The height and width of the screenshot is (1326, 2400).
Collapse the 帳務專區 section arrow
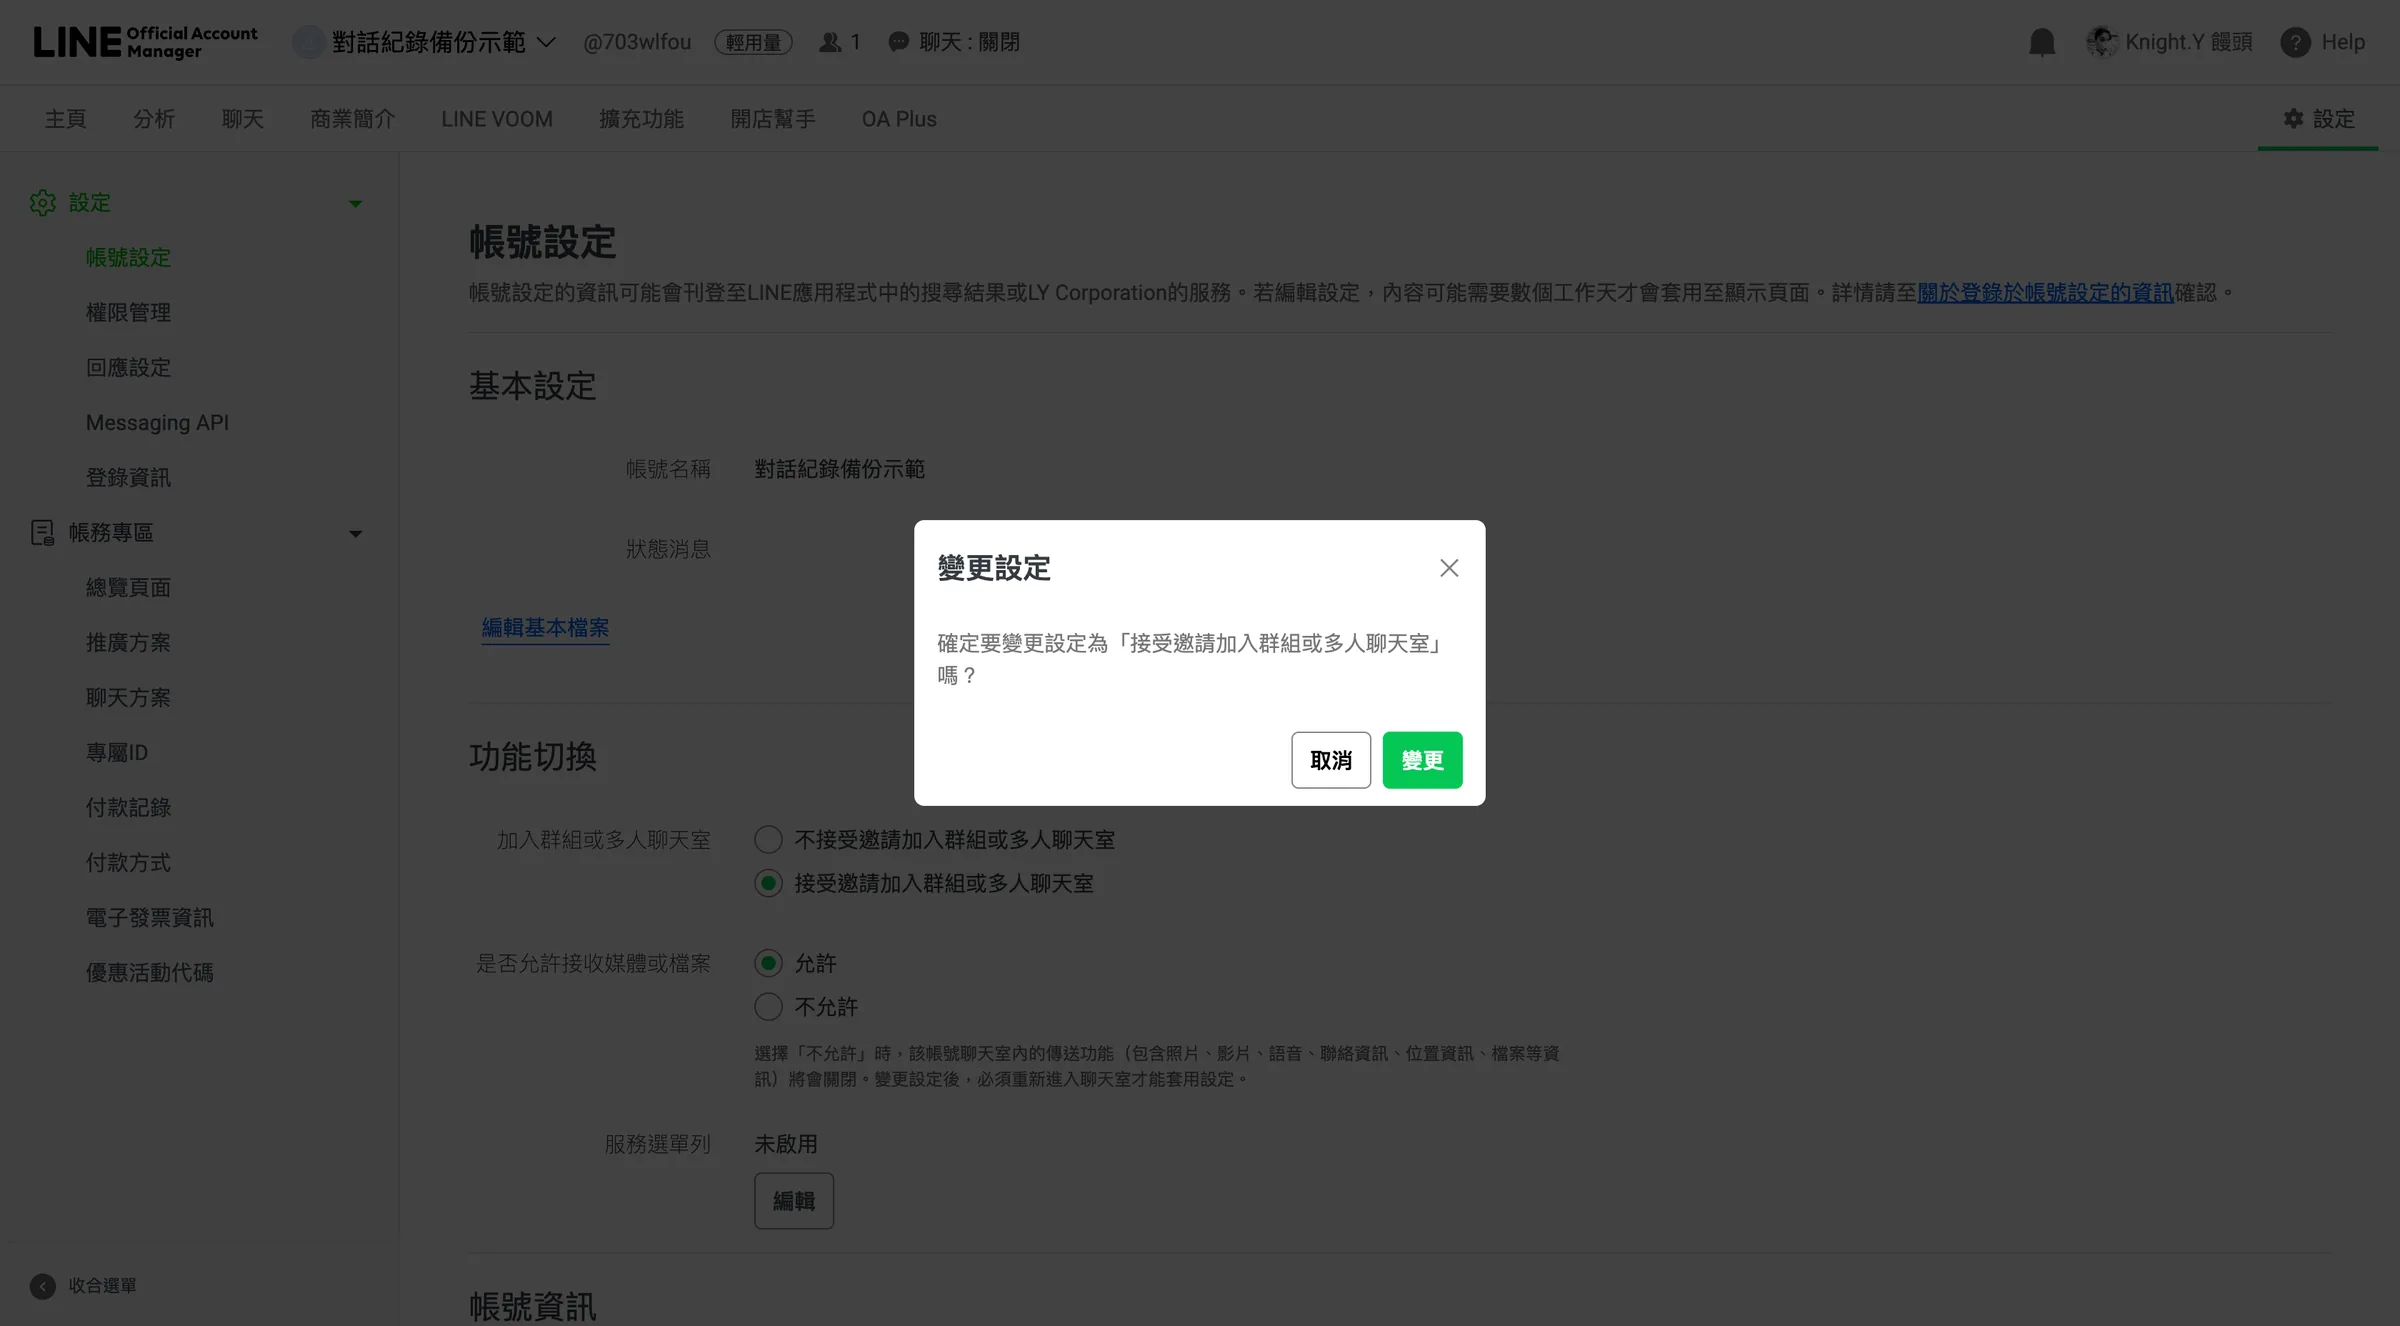pos(355,534)
